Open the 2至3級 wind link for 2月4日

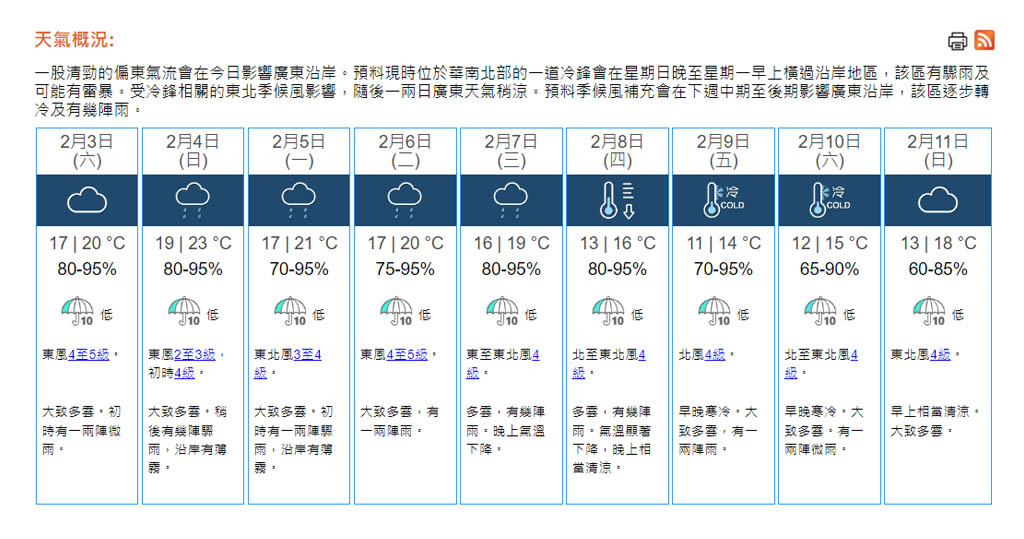(195, 355)
